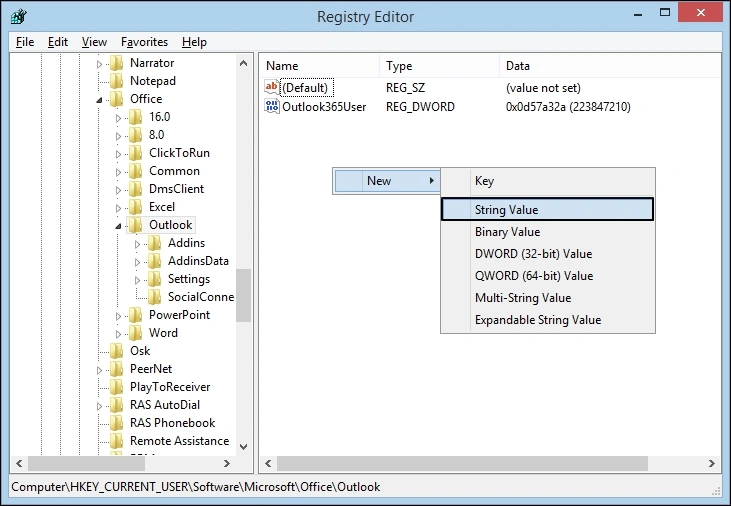Click the DmsClient folder icon

pyautogui.click(x=135, y=189)
